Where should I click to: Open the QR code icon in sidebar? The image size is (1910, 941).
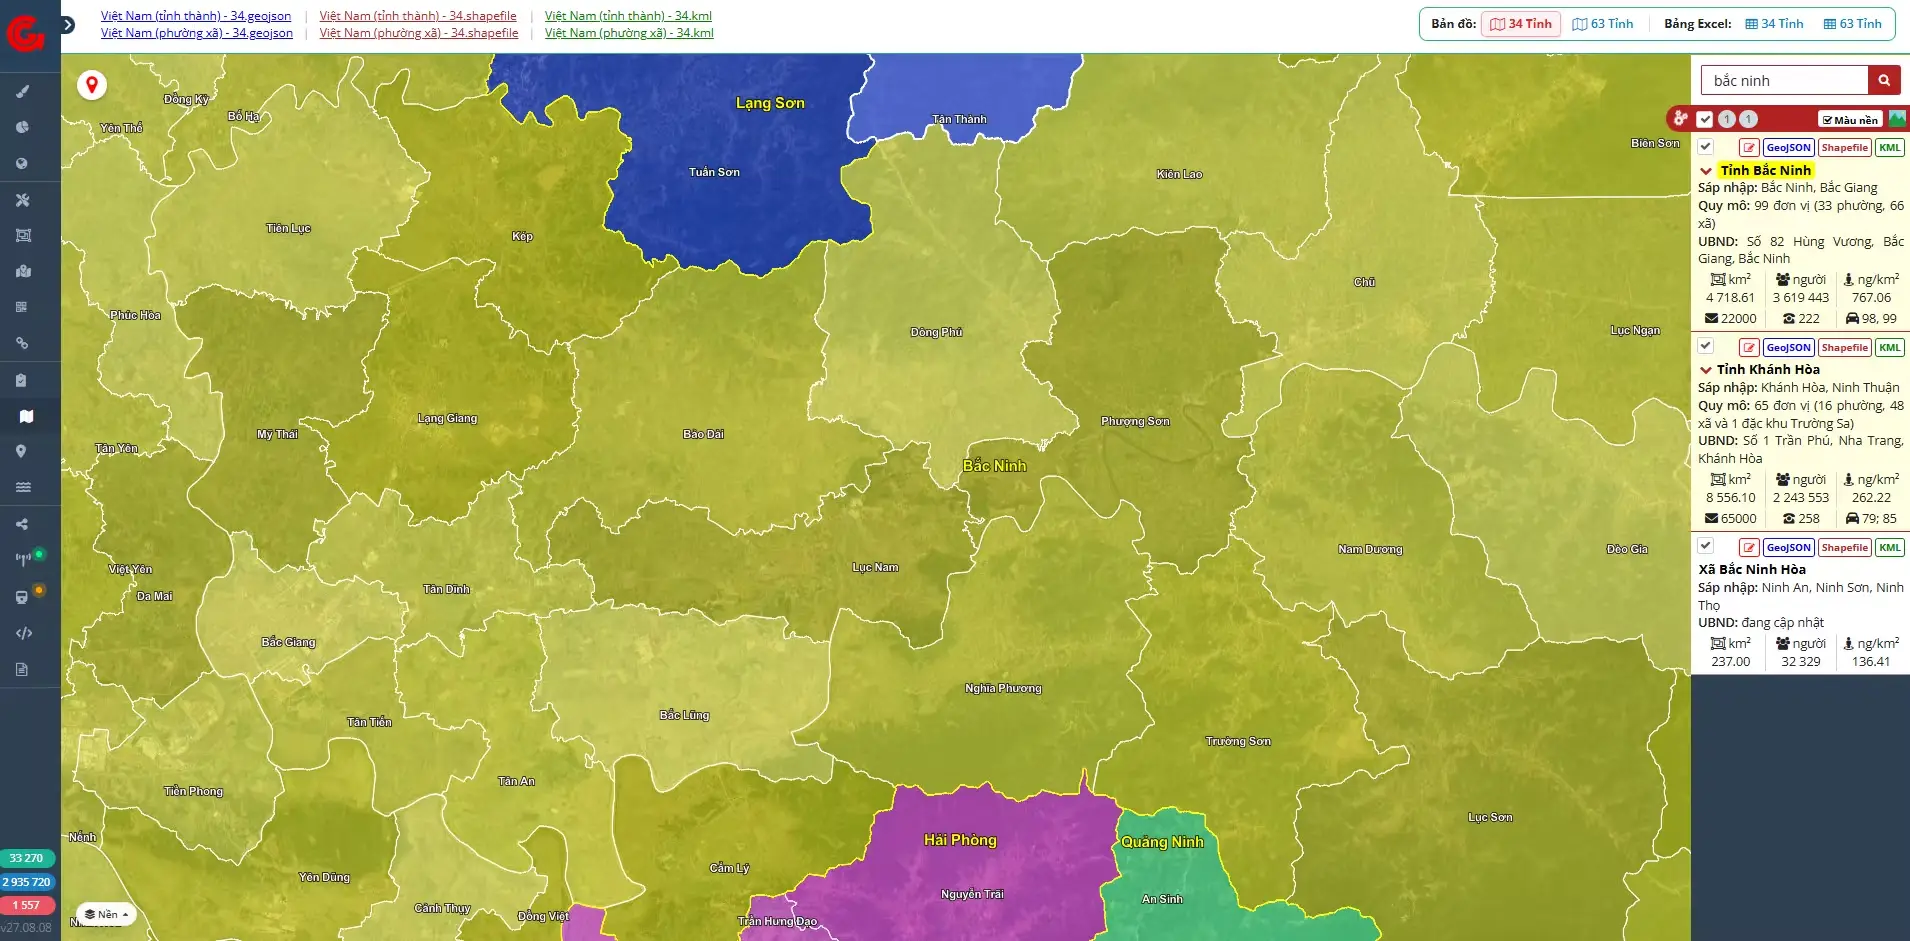pyautogui.click(x=22, y=307)
